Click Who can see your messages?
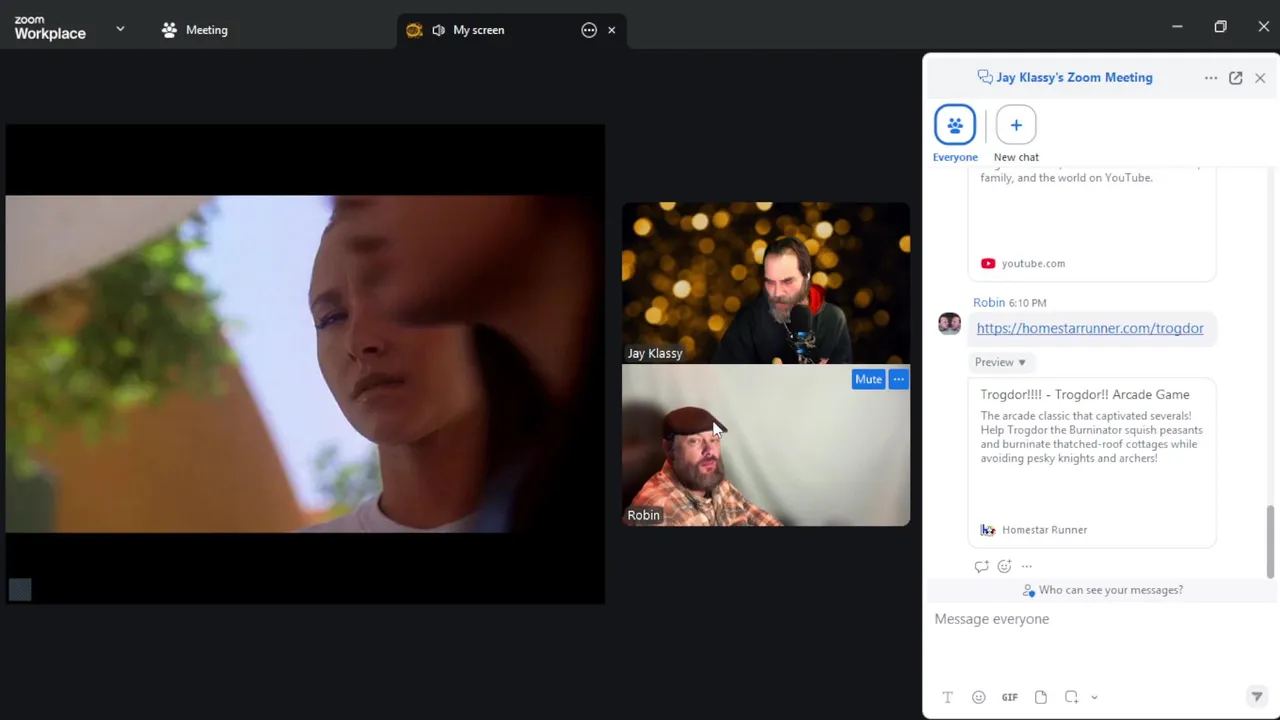Viewport: 1280px width, 720px height. pos(1102,590)
